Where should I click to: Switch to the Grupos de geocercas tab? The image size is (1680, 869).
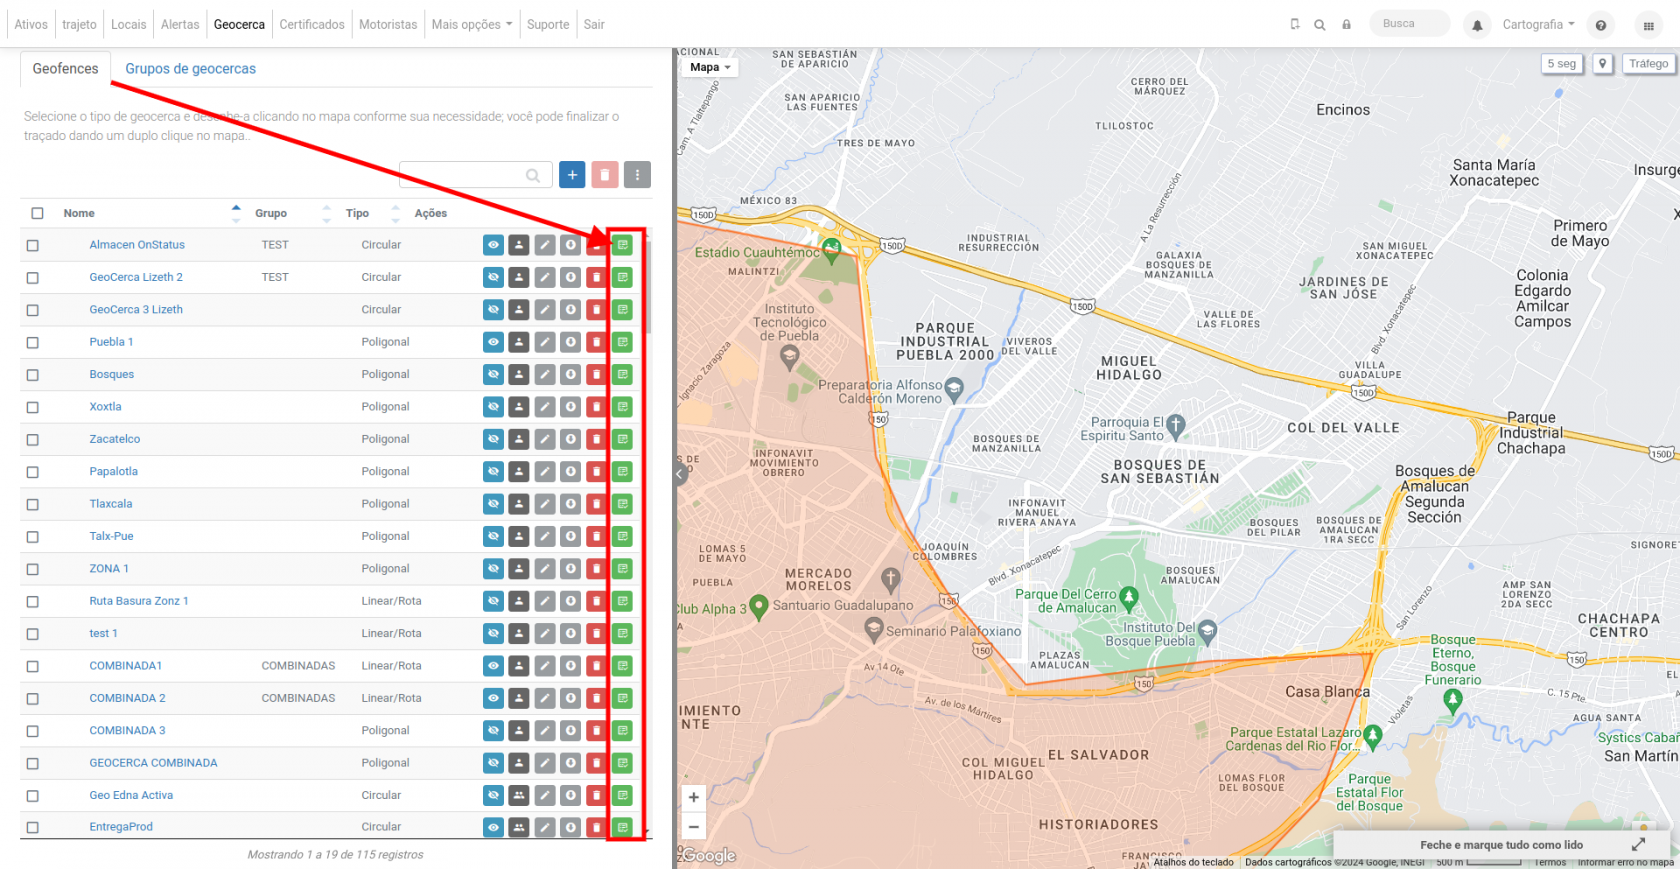(x=190, y=69)
